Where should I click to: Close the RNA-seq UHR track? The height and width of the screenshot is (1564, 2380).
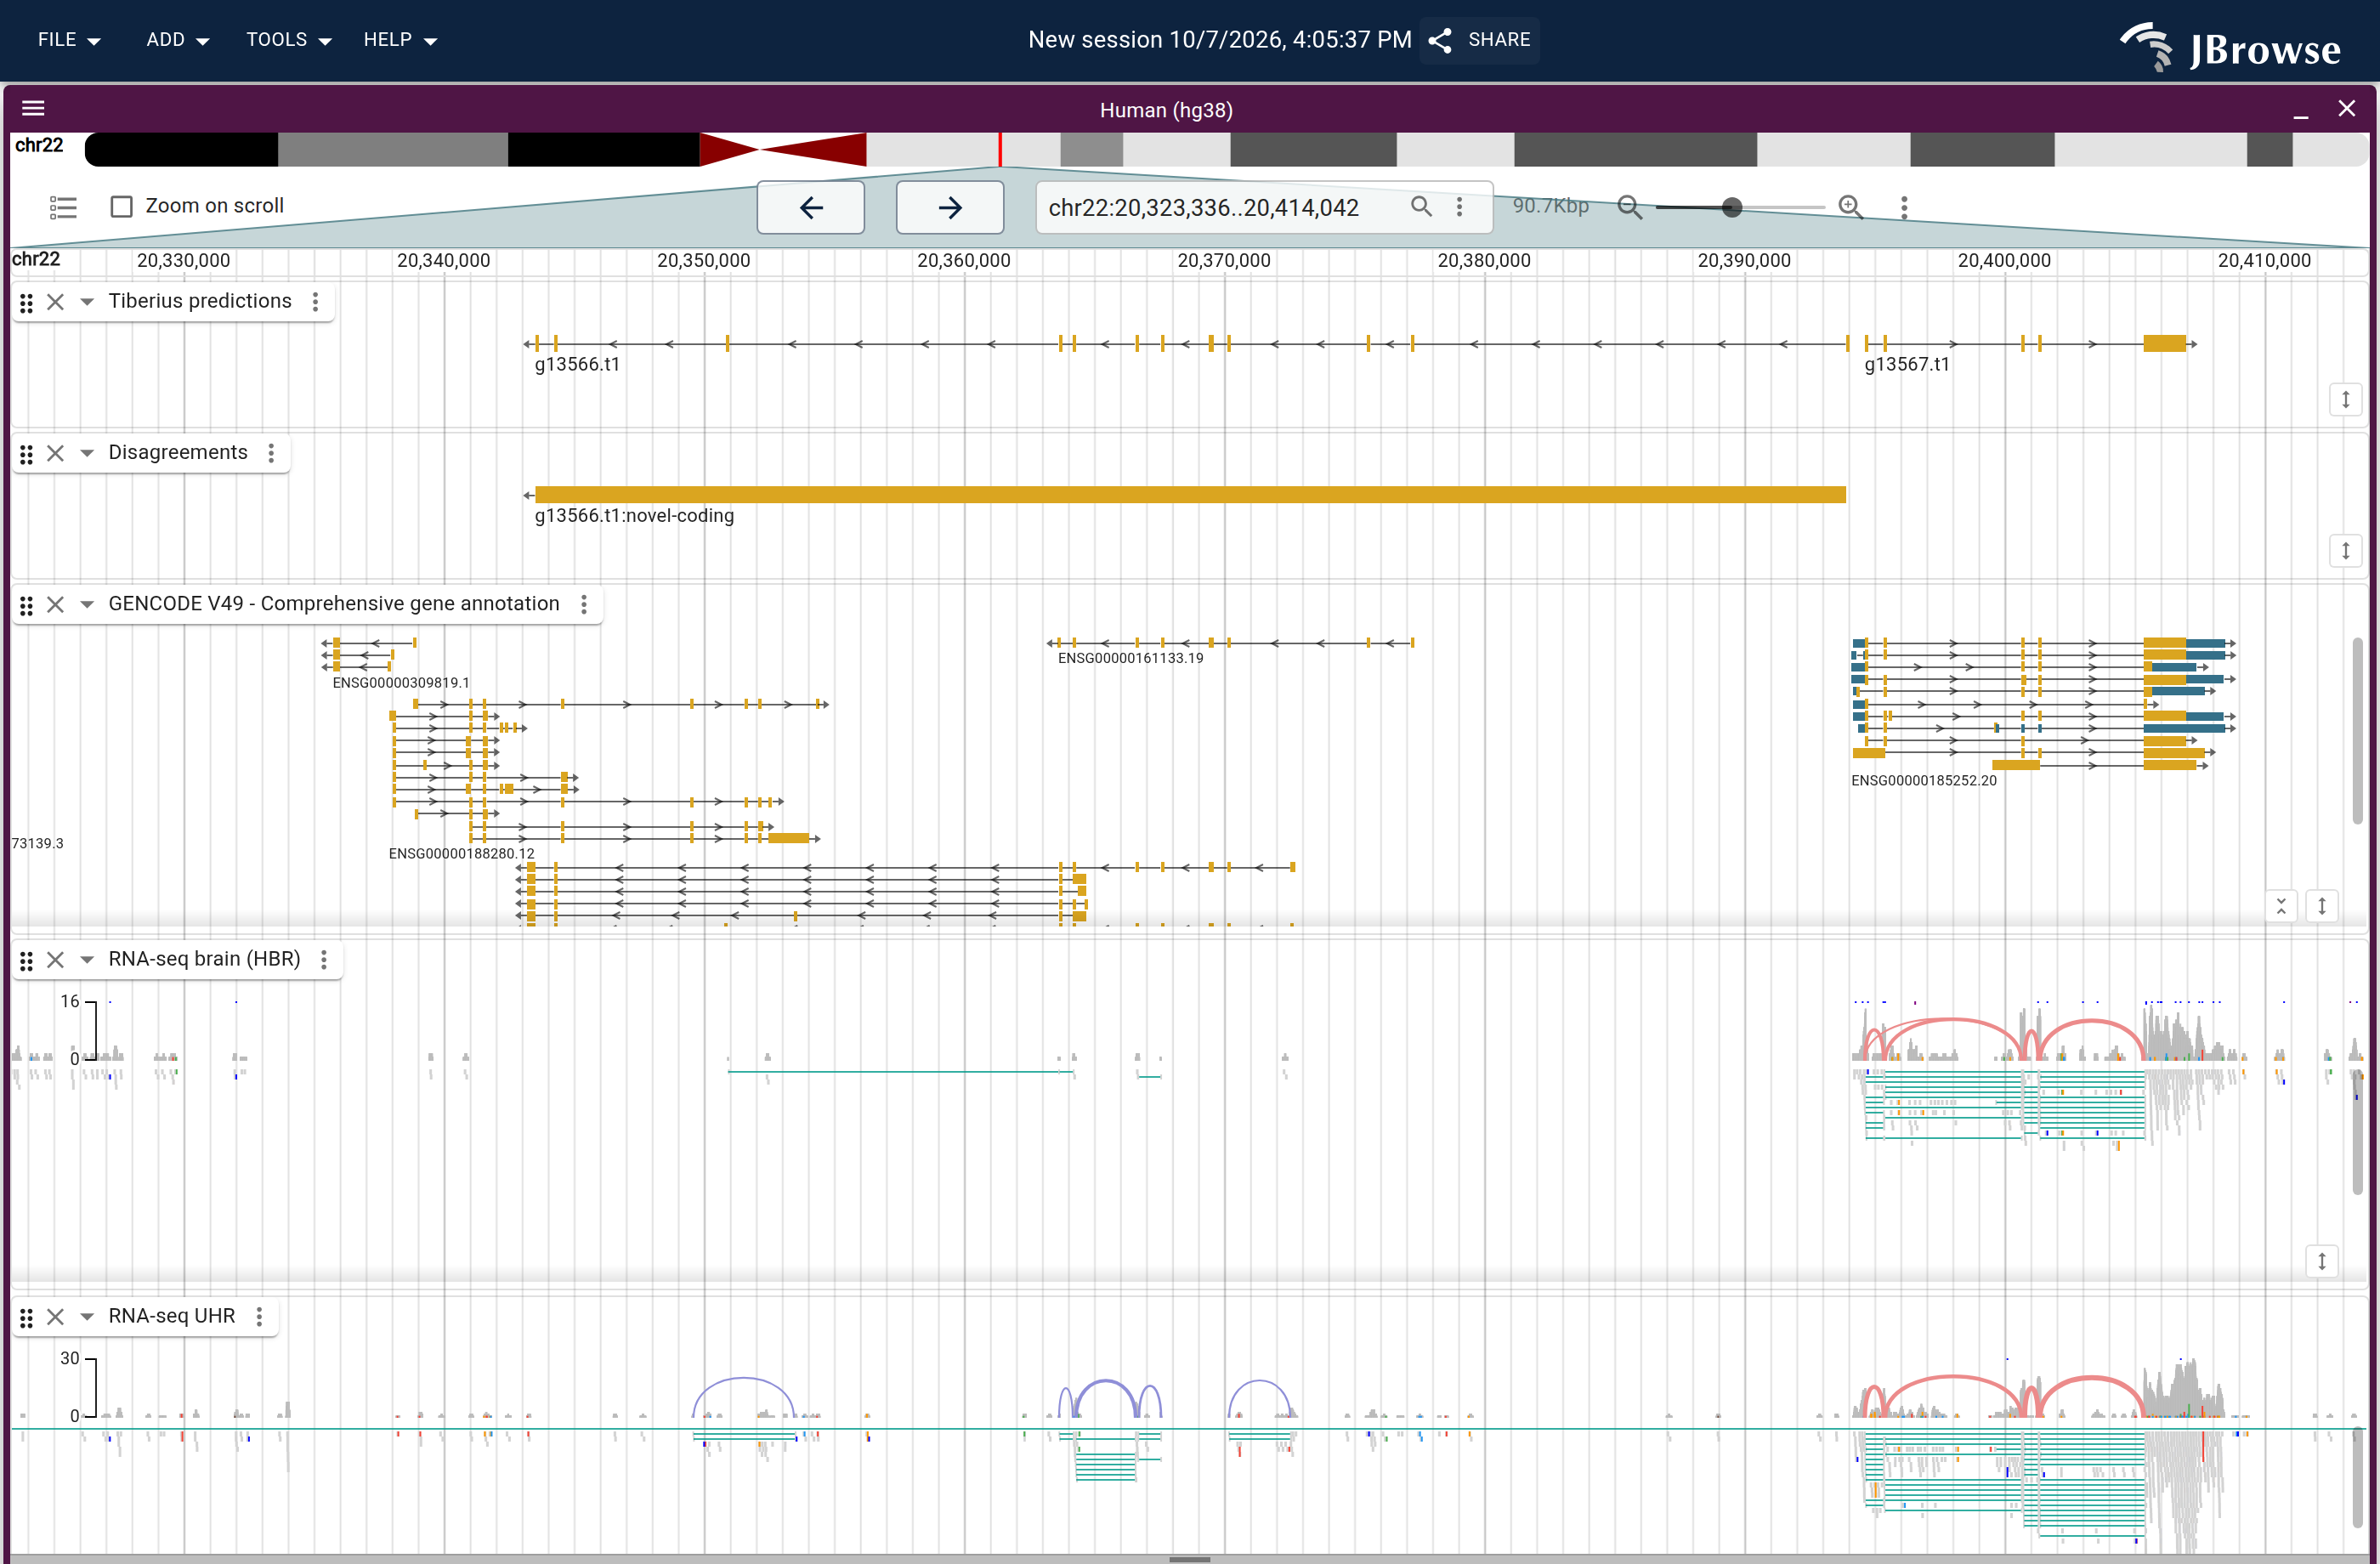[x=56, y=1318]
